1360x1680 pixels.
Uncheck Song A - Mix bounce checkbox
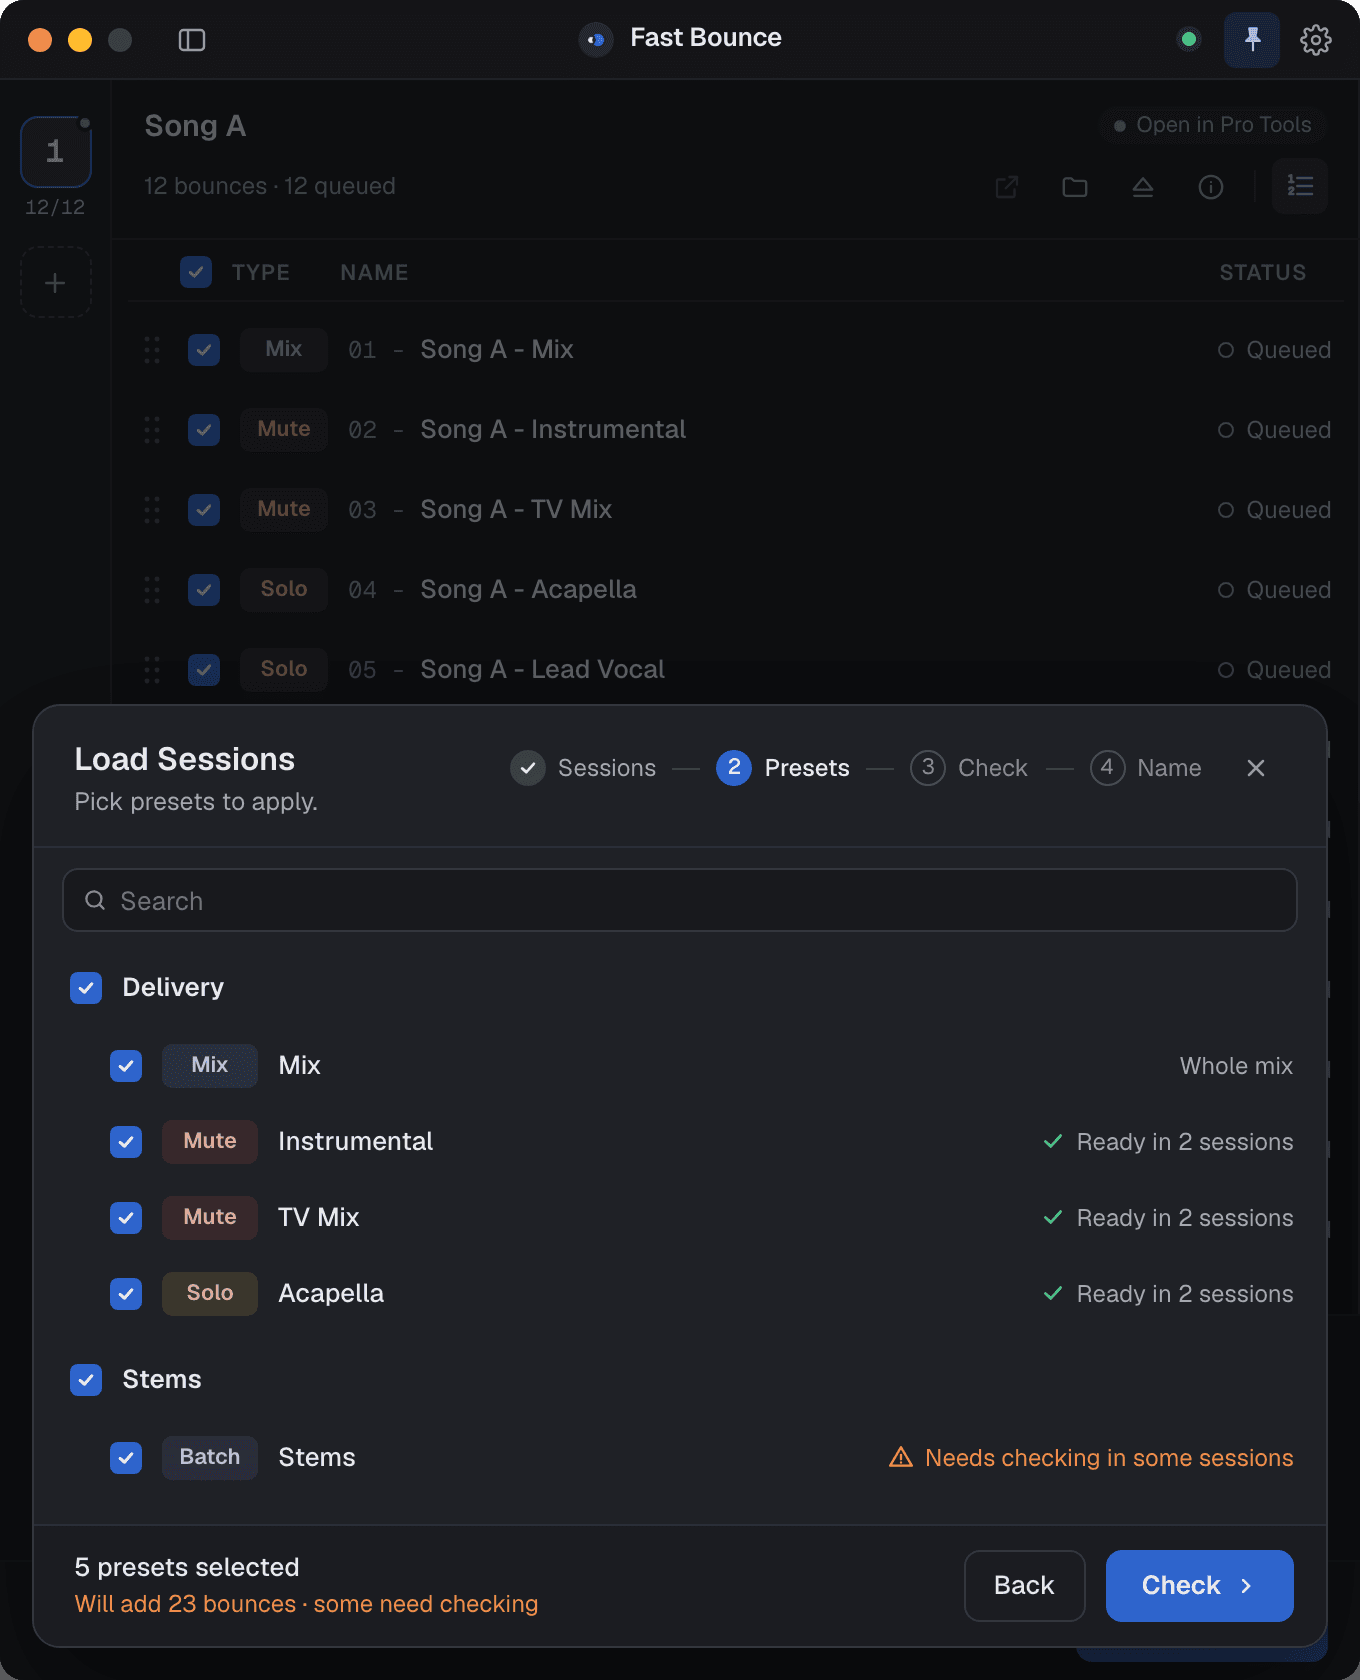204,350
